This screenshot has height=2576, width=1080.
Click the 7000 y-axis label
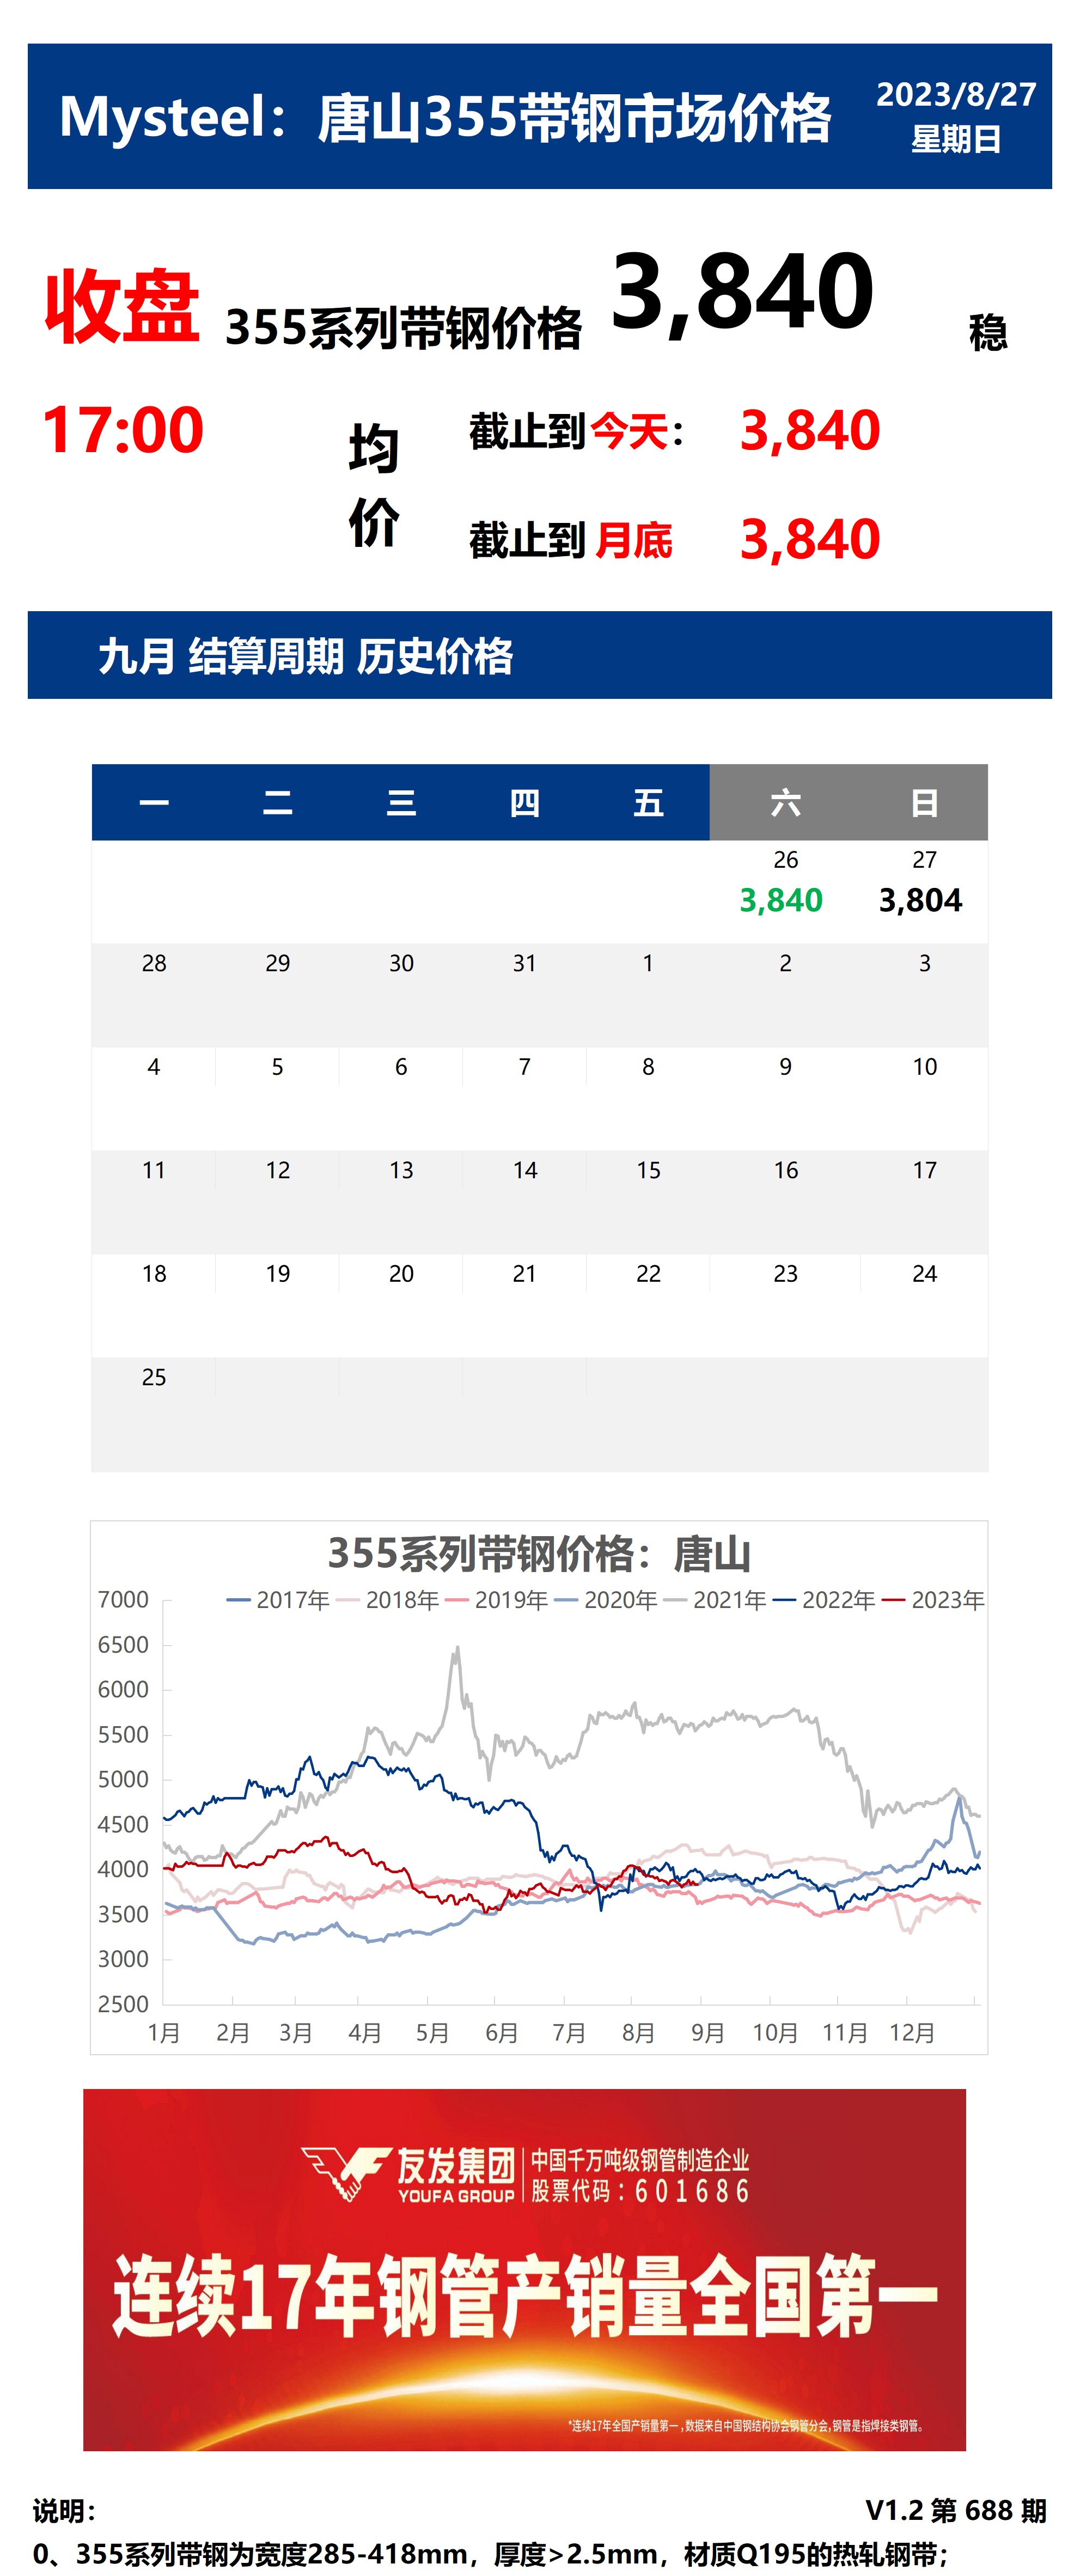pos(123,1600)
